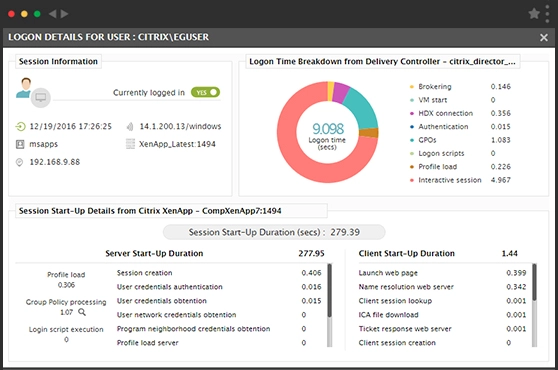The width and height of the screenshot is (558, 370).
Task: Click the yellow Brokering legend dot
Action: click(412, 86)
